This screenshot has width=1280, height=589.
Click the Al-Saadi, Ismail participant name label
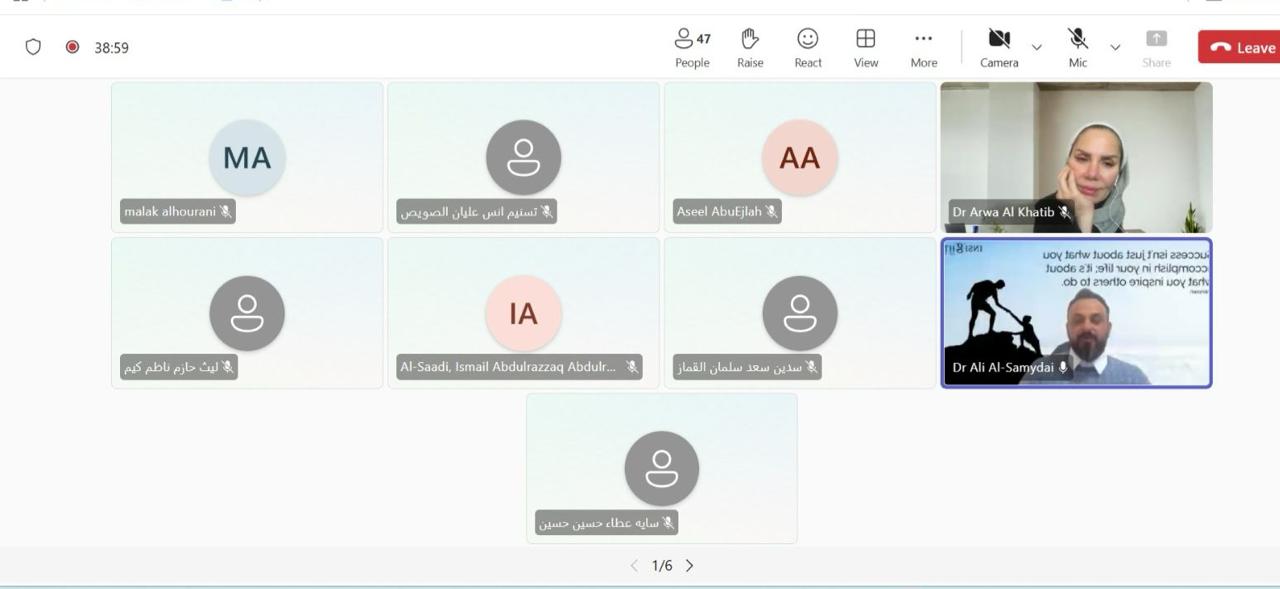[x=508, y=367]
